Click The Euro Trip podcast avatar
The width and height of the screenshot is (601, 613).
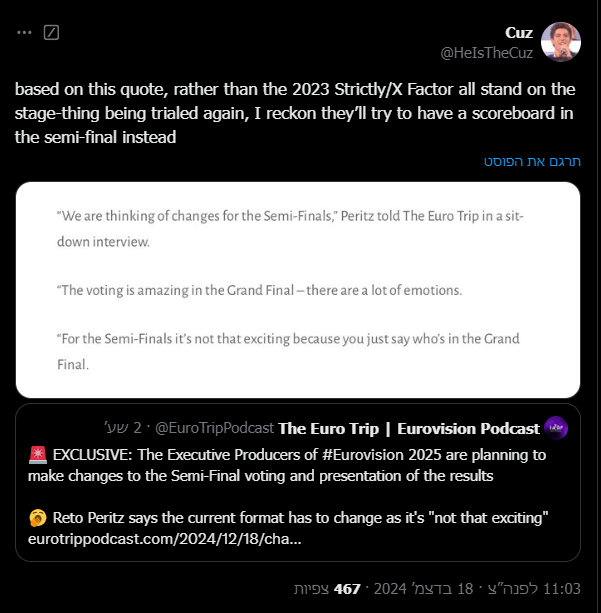click(x=557, y=428)
